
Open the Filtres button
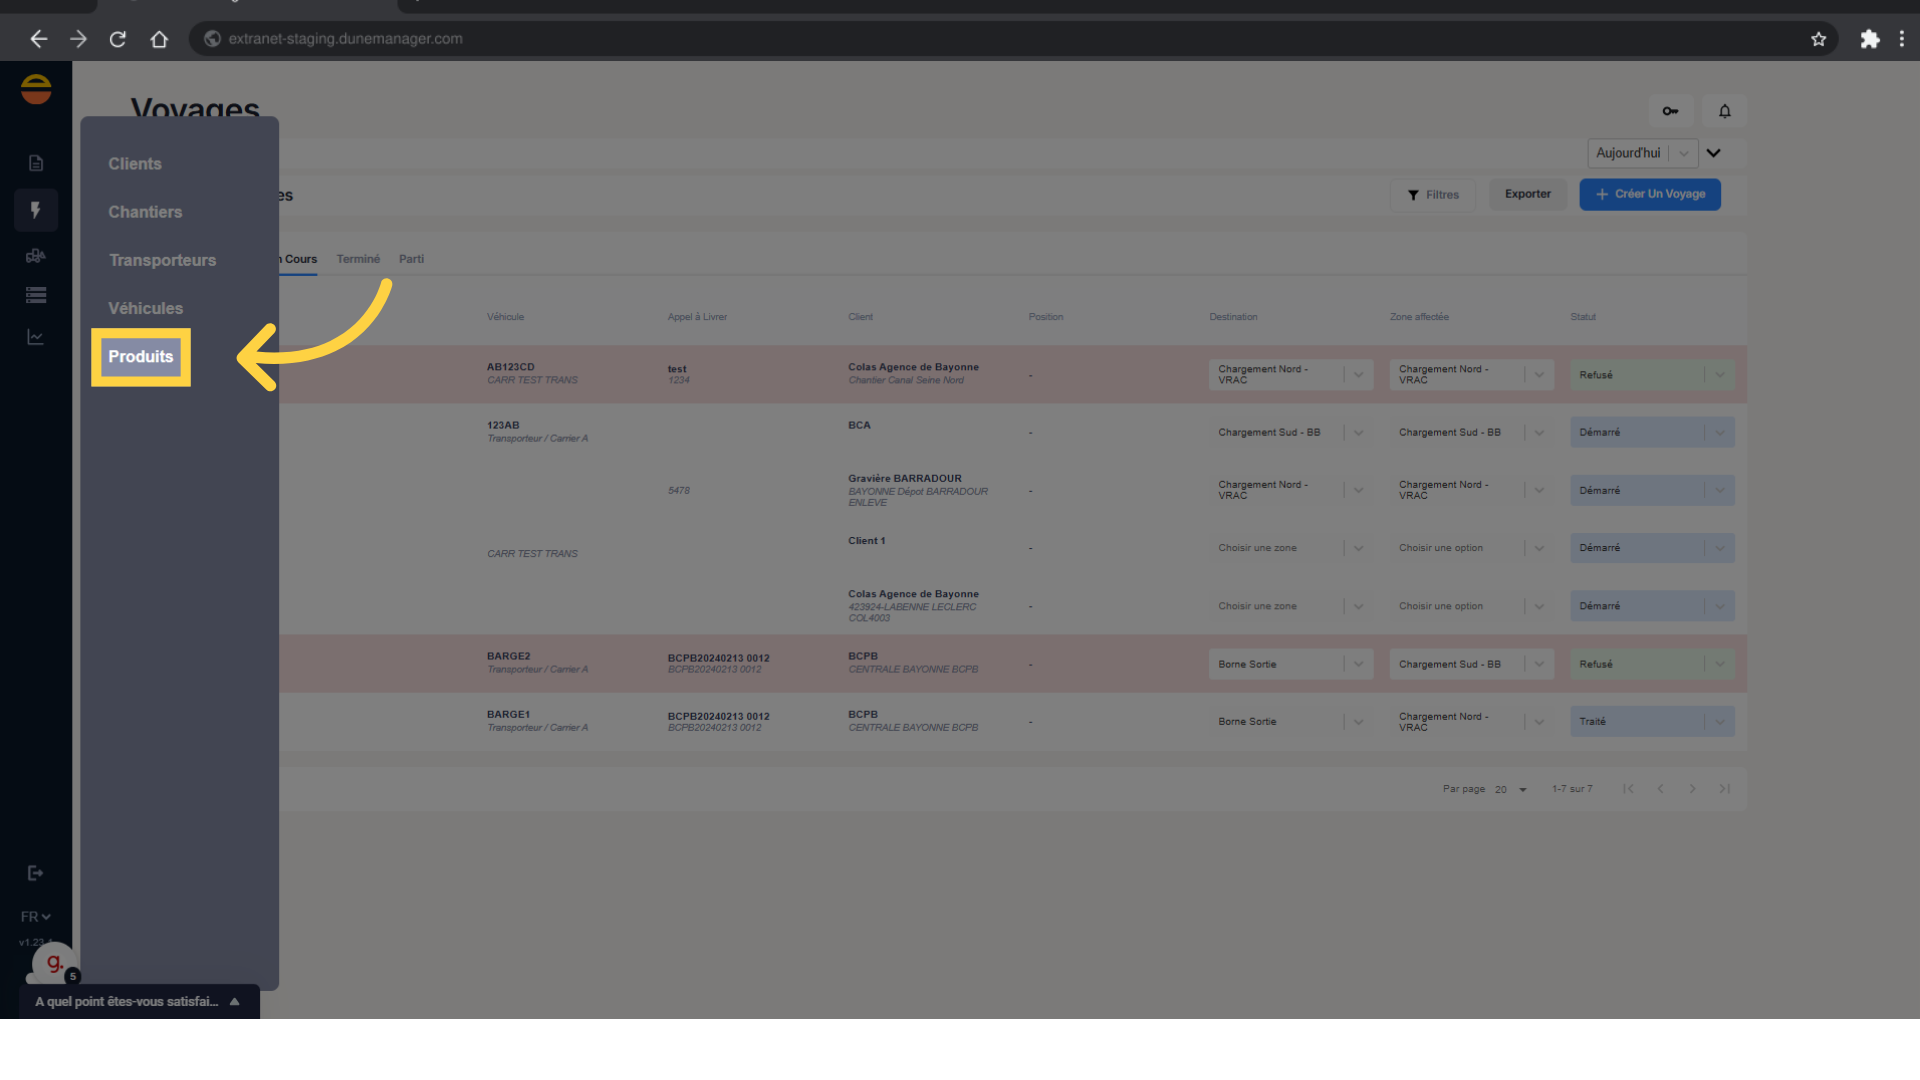1433,195
